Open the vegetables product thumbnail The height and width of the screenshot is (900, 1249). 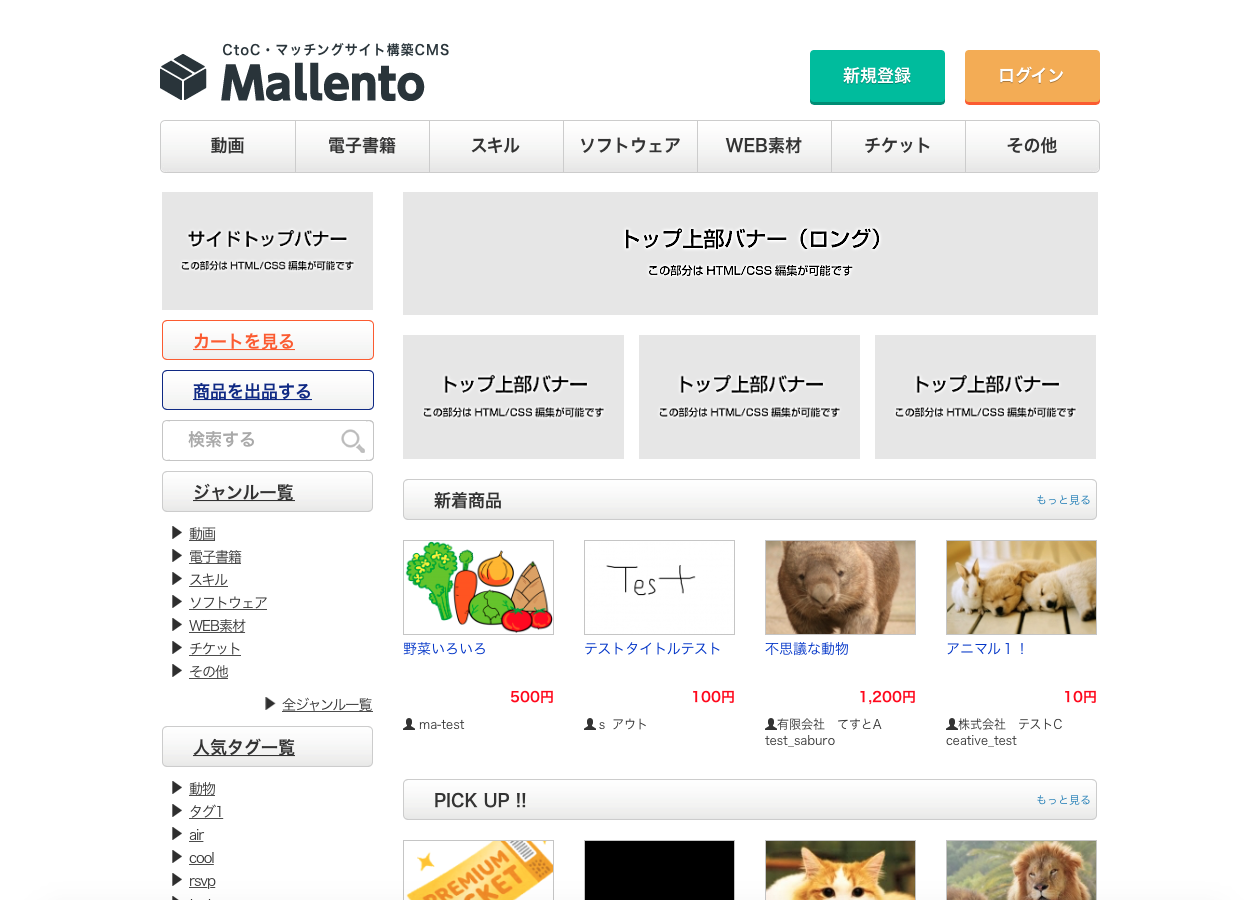[x=478, y=587]
